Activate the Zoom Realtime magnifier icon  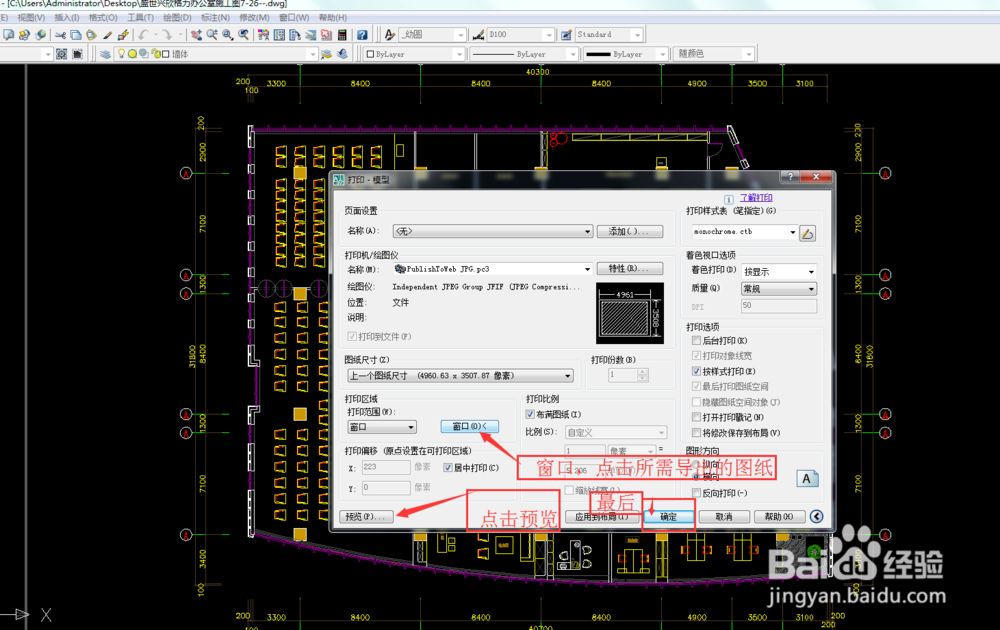tap(212, 34)
